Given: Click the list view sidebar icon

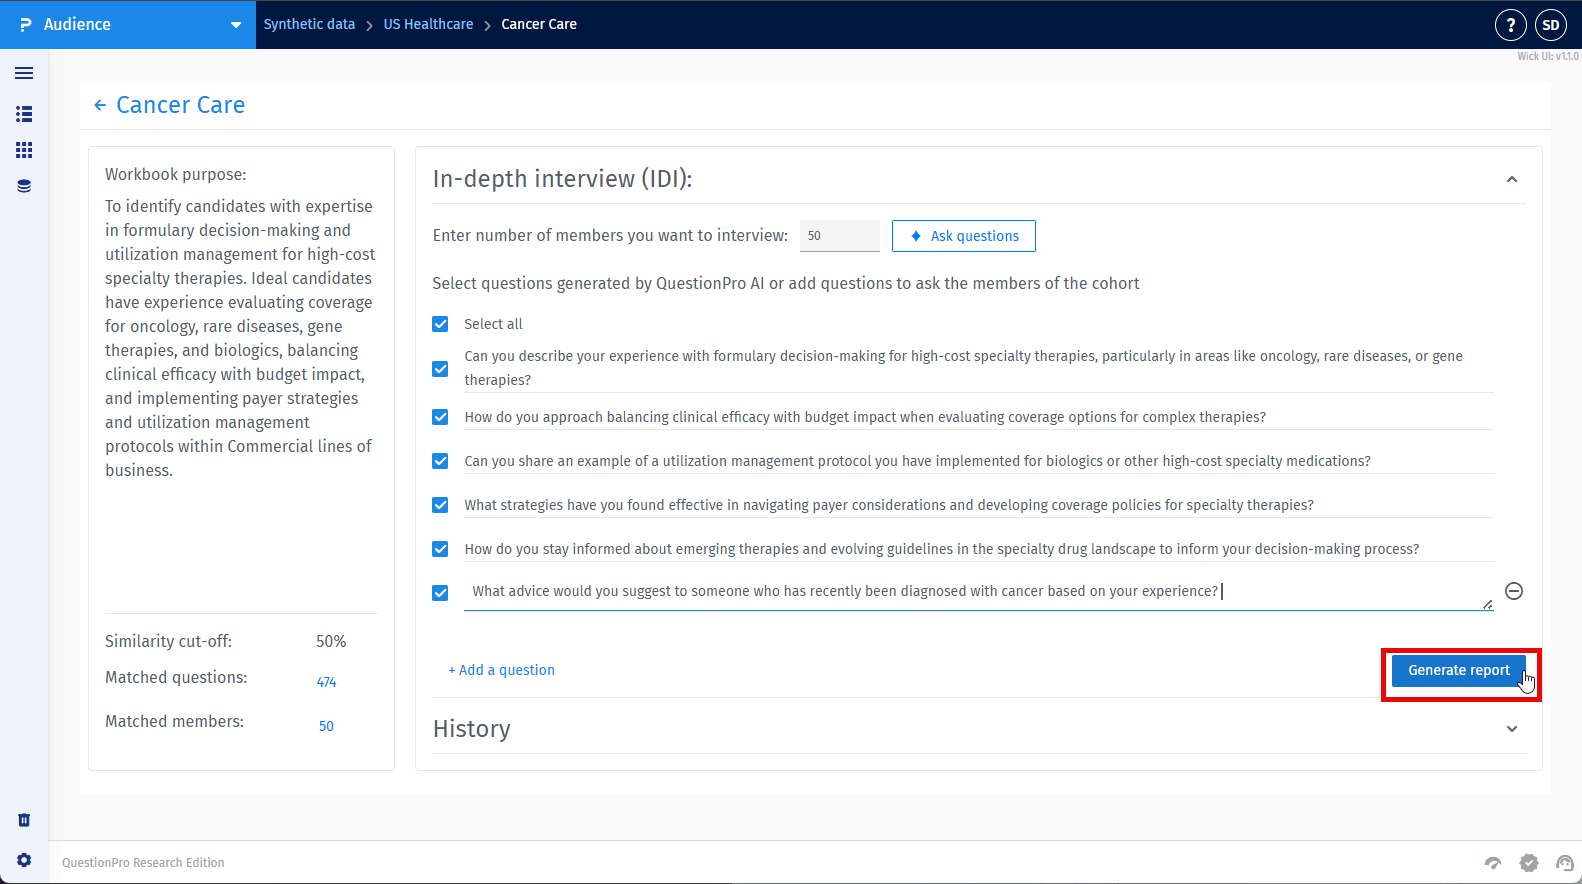Looking at the screenshot, I should click(24, 114).
